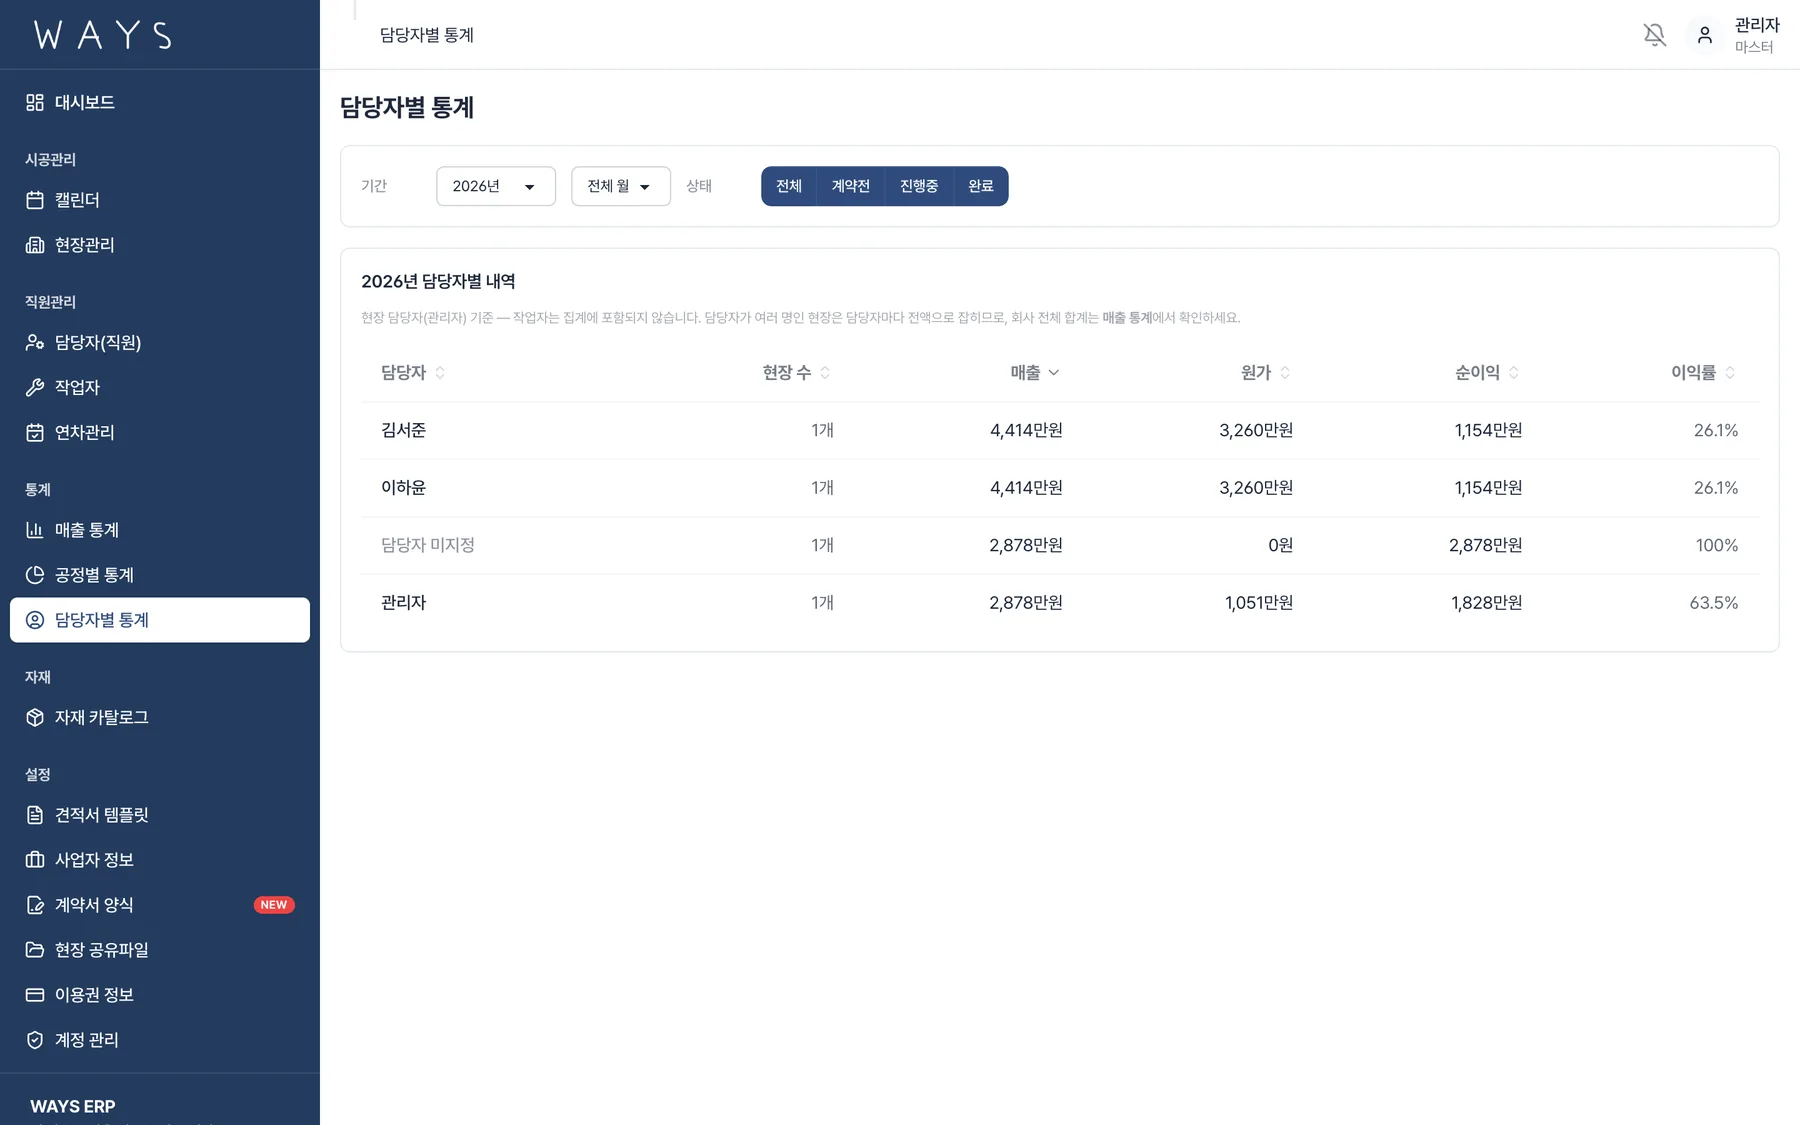
Task: Sort table by 순이익 column
Action: pos(1487,372)
